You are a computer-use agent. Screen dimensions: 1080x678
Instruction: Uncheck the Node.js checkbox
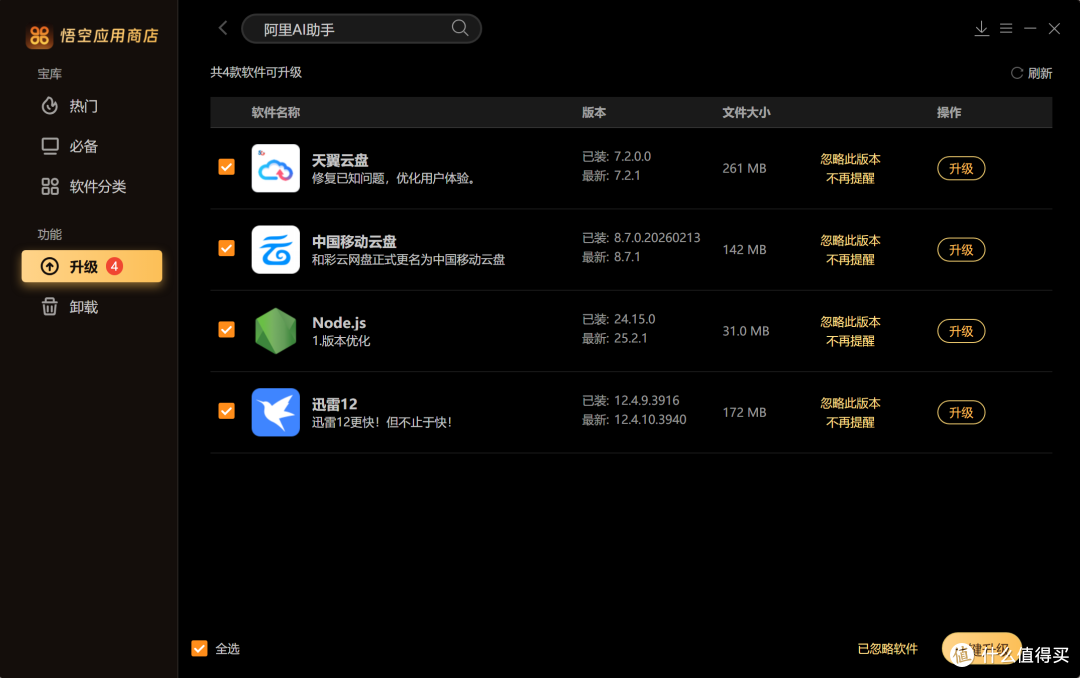click(x=227, y=329)
